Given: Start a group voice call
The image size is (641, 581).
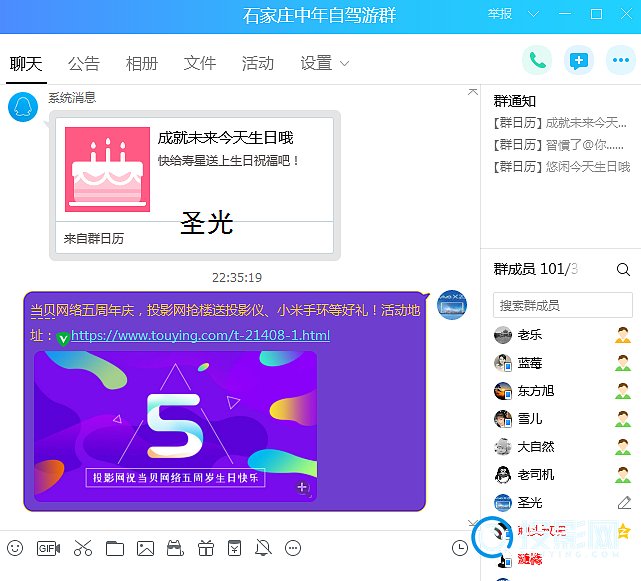Looking at the screenshot, I should 537,61.
